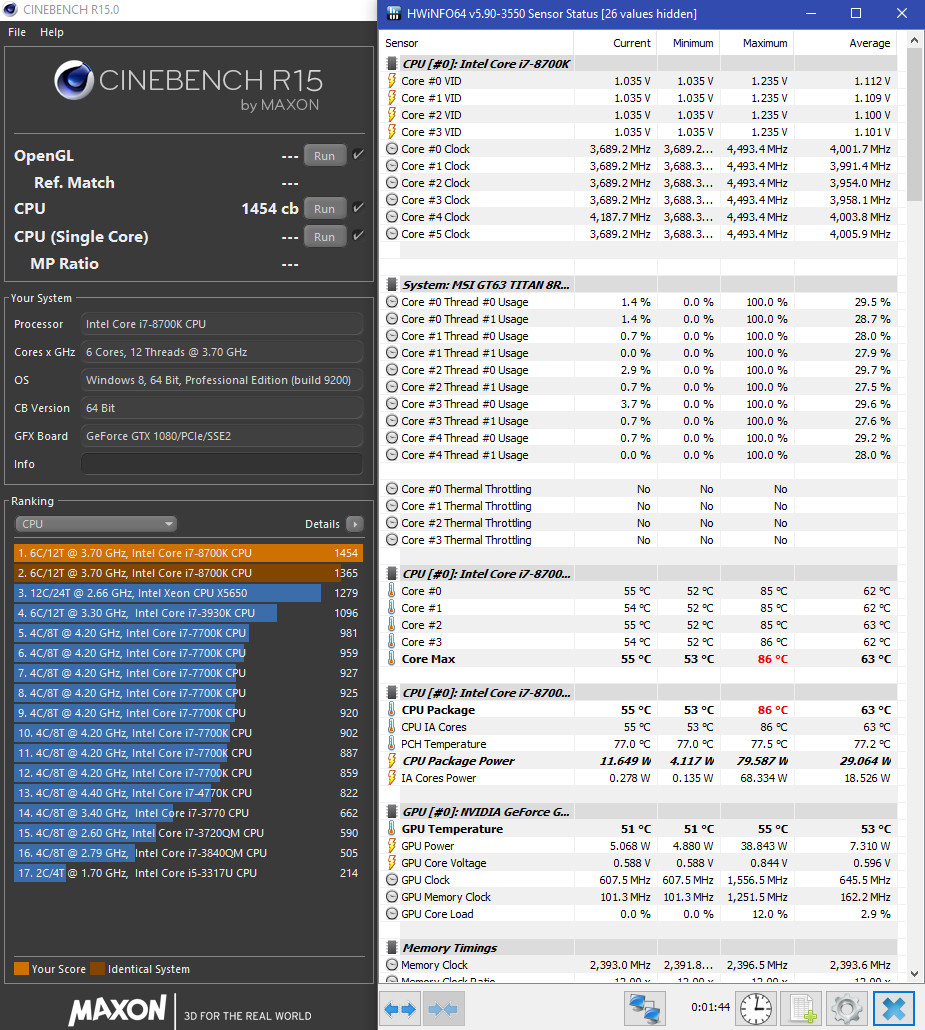925x1030 pixels.
Task: Click the Sensor column header
Action: 401,43
